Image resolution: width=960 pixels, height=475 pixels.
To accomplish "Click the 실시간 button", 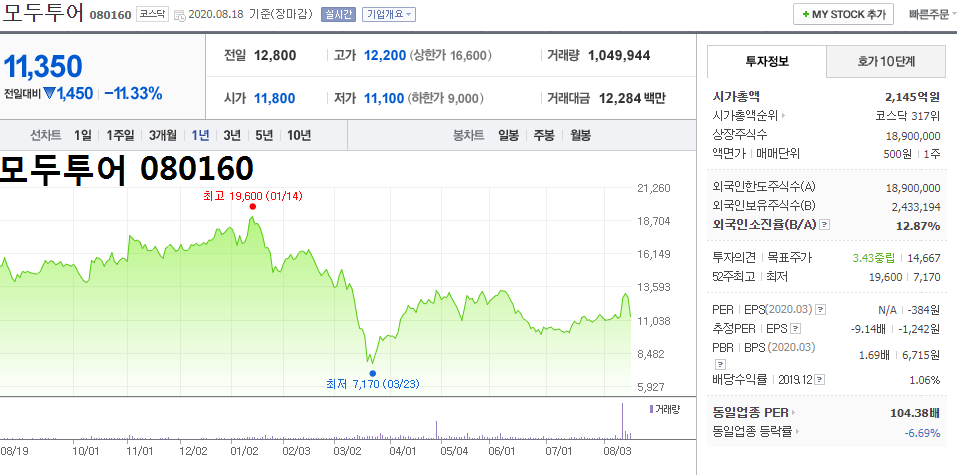I will point(338,15).
